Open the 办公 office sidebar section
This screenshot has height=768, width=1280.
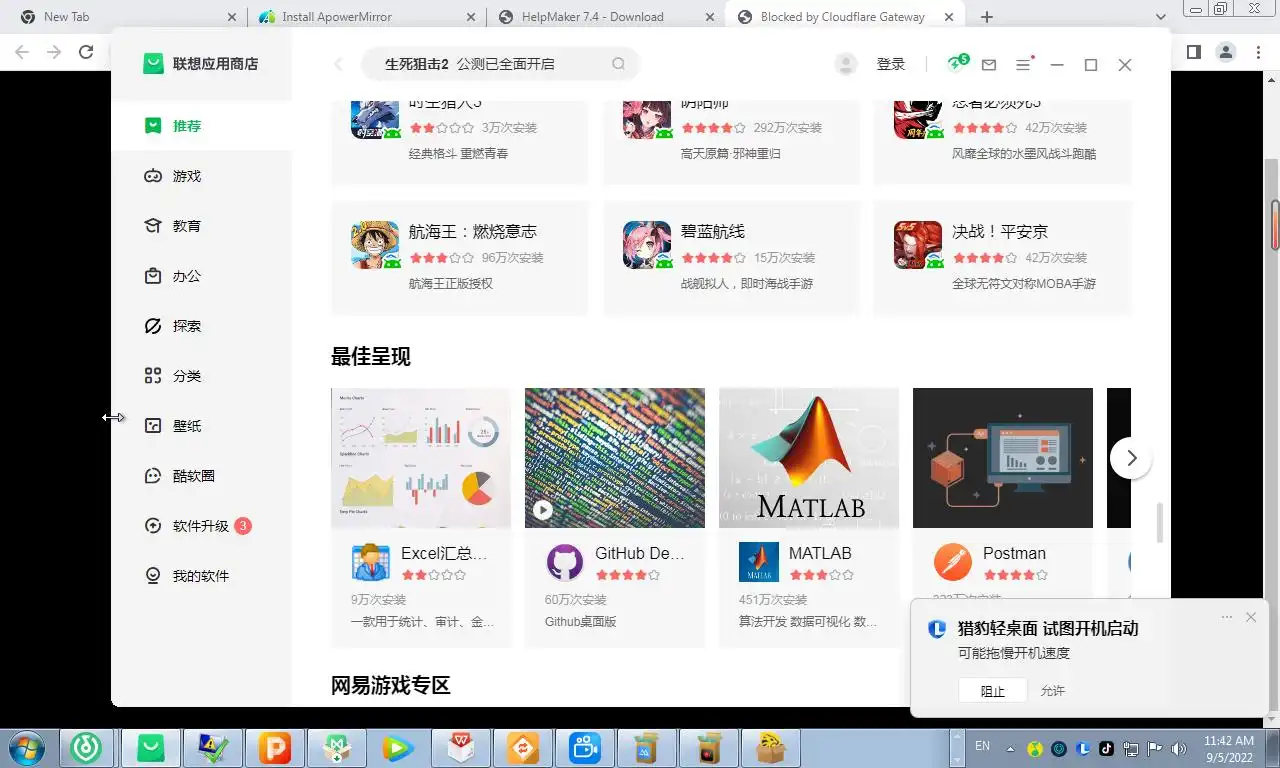(x=187, y=276)
